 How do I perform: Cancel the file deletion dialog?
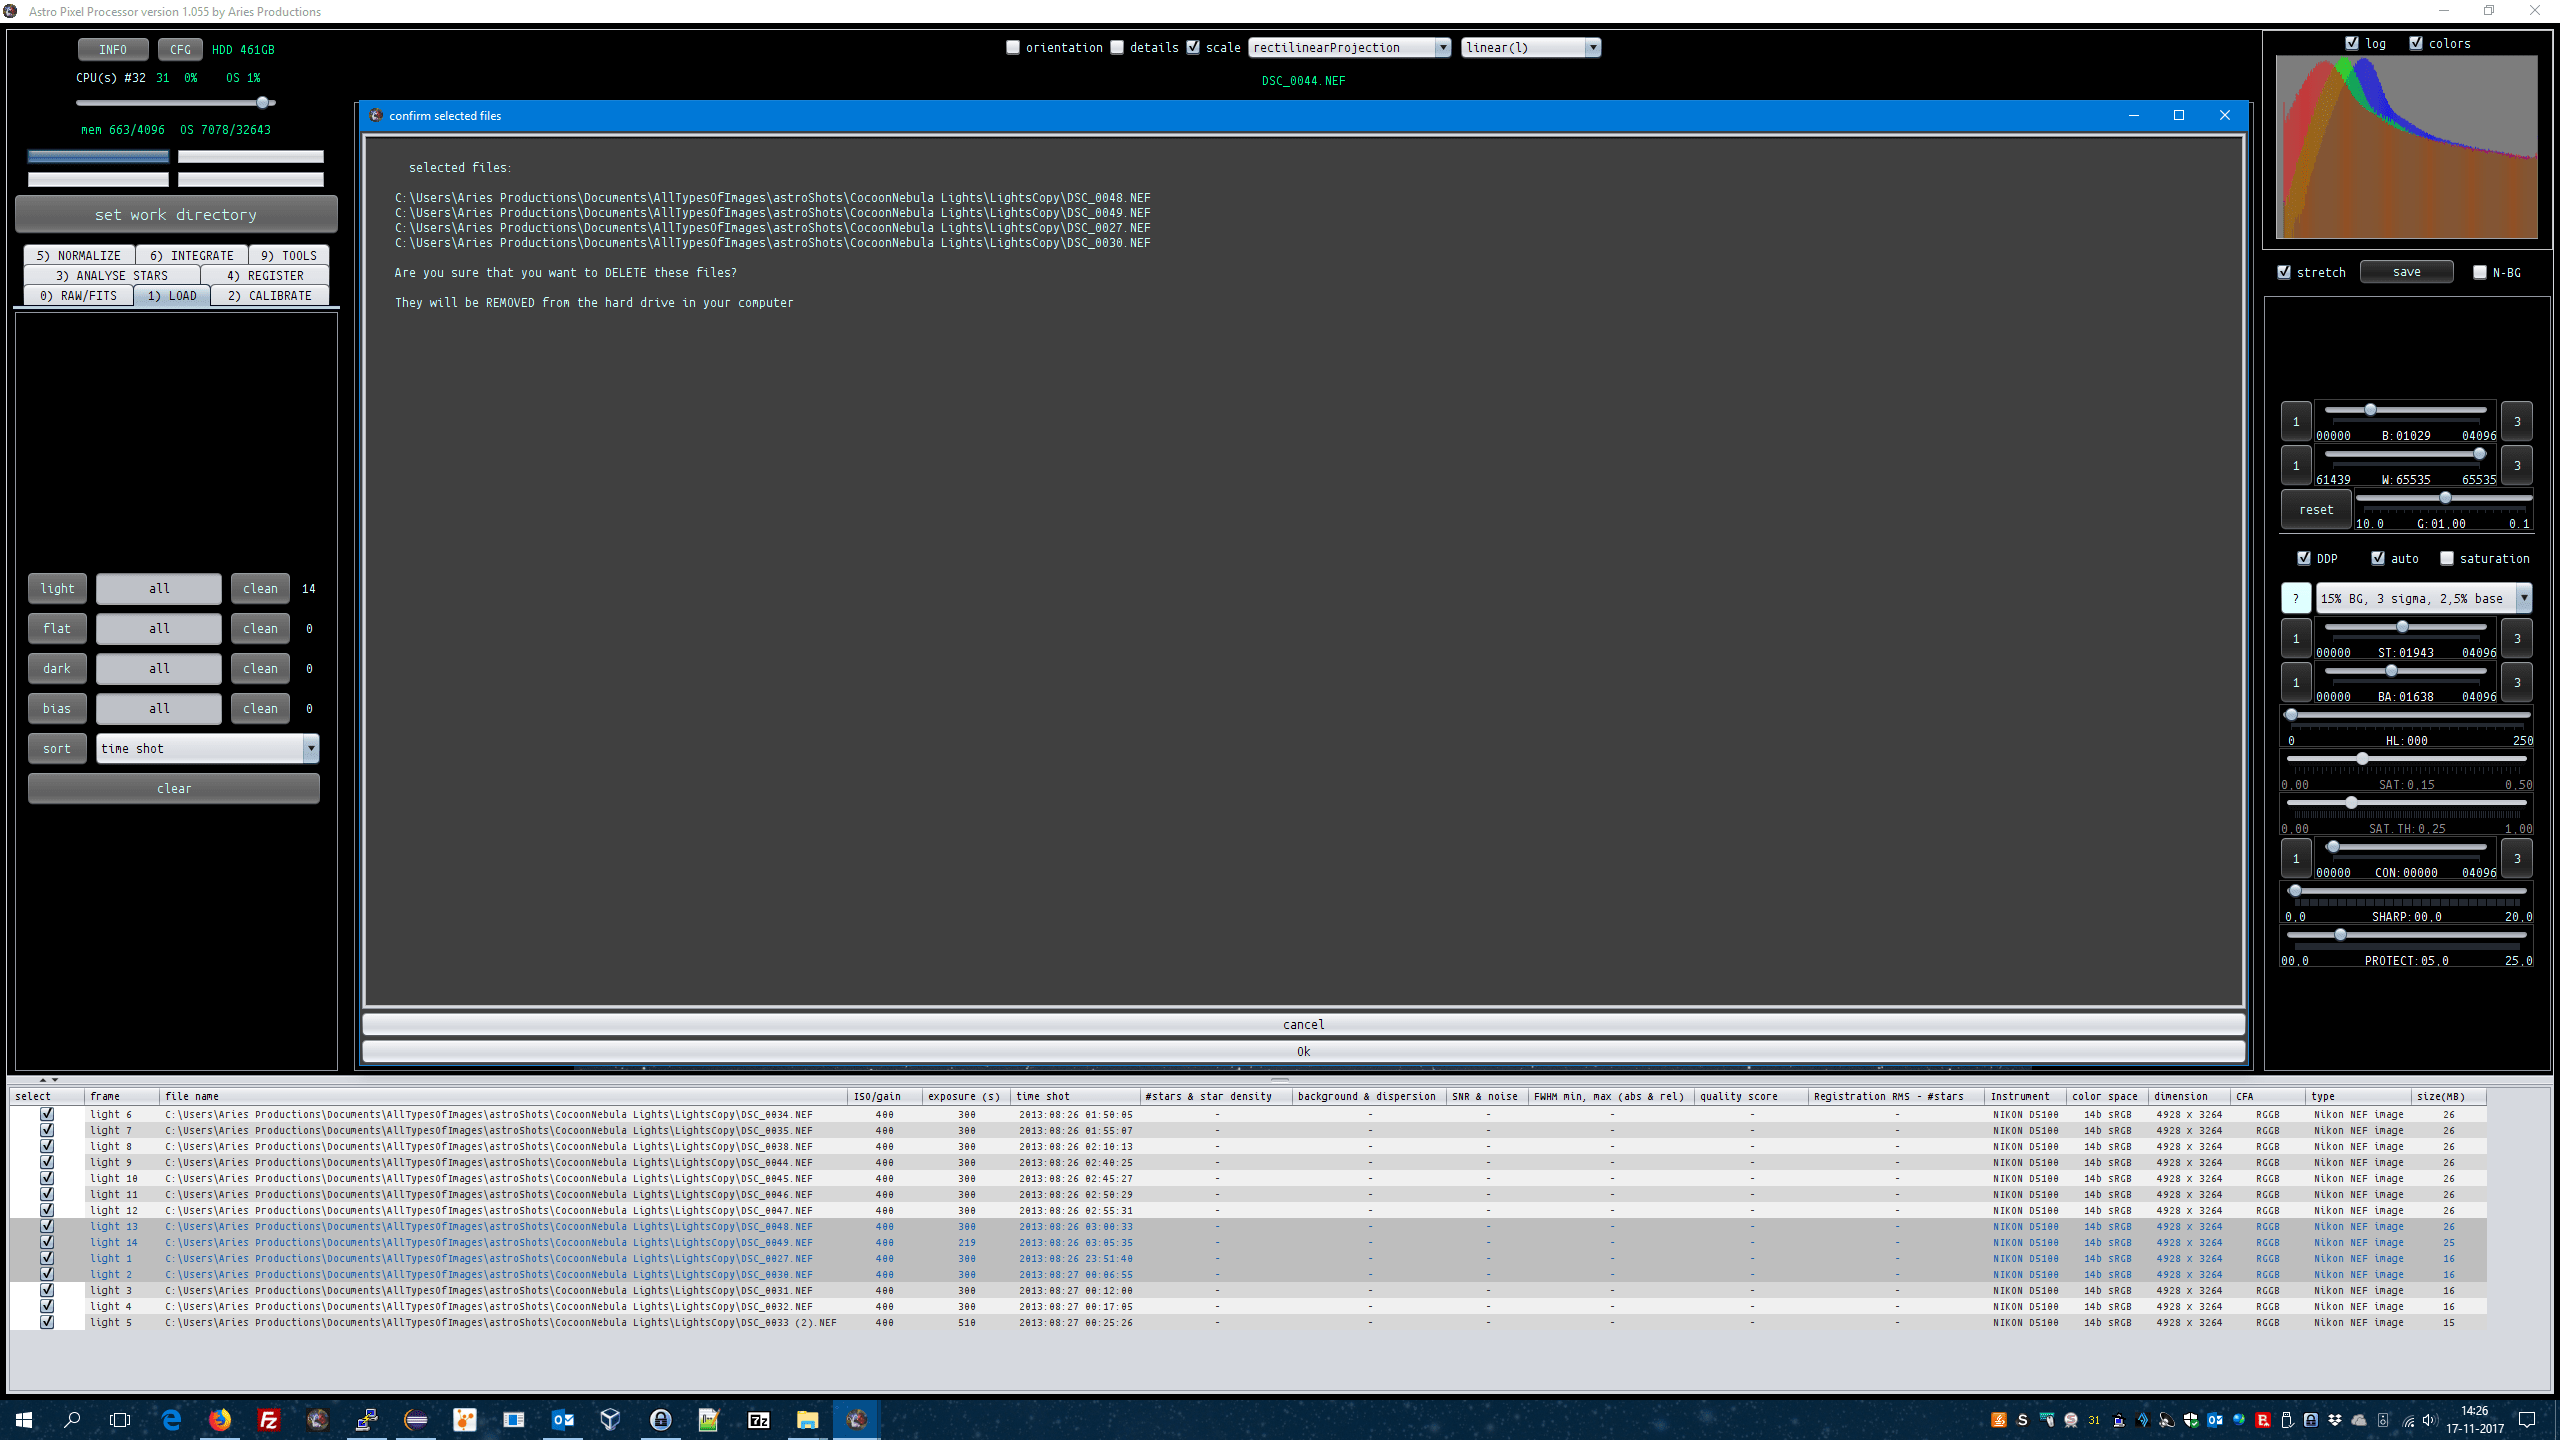point(1303,1024)
